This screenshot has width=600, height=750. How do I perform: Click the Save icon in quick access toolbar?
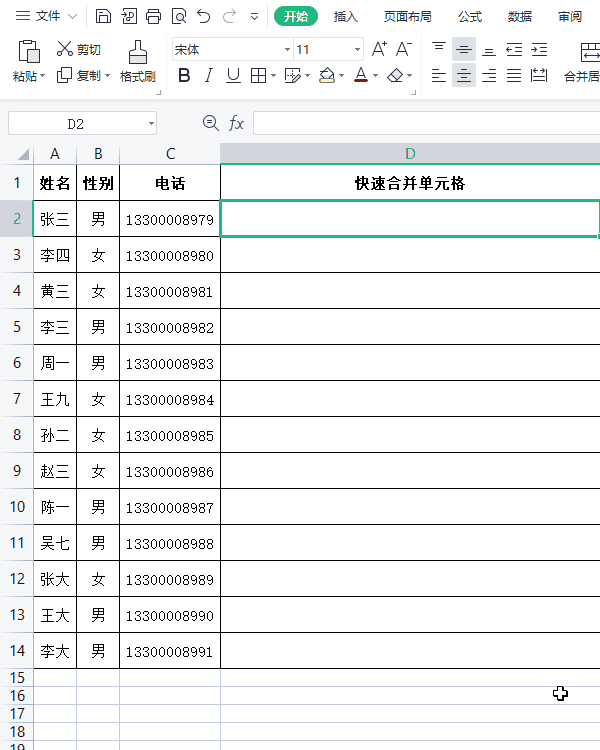click(x=104, y=16)
